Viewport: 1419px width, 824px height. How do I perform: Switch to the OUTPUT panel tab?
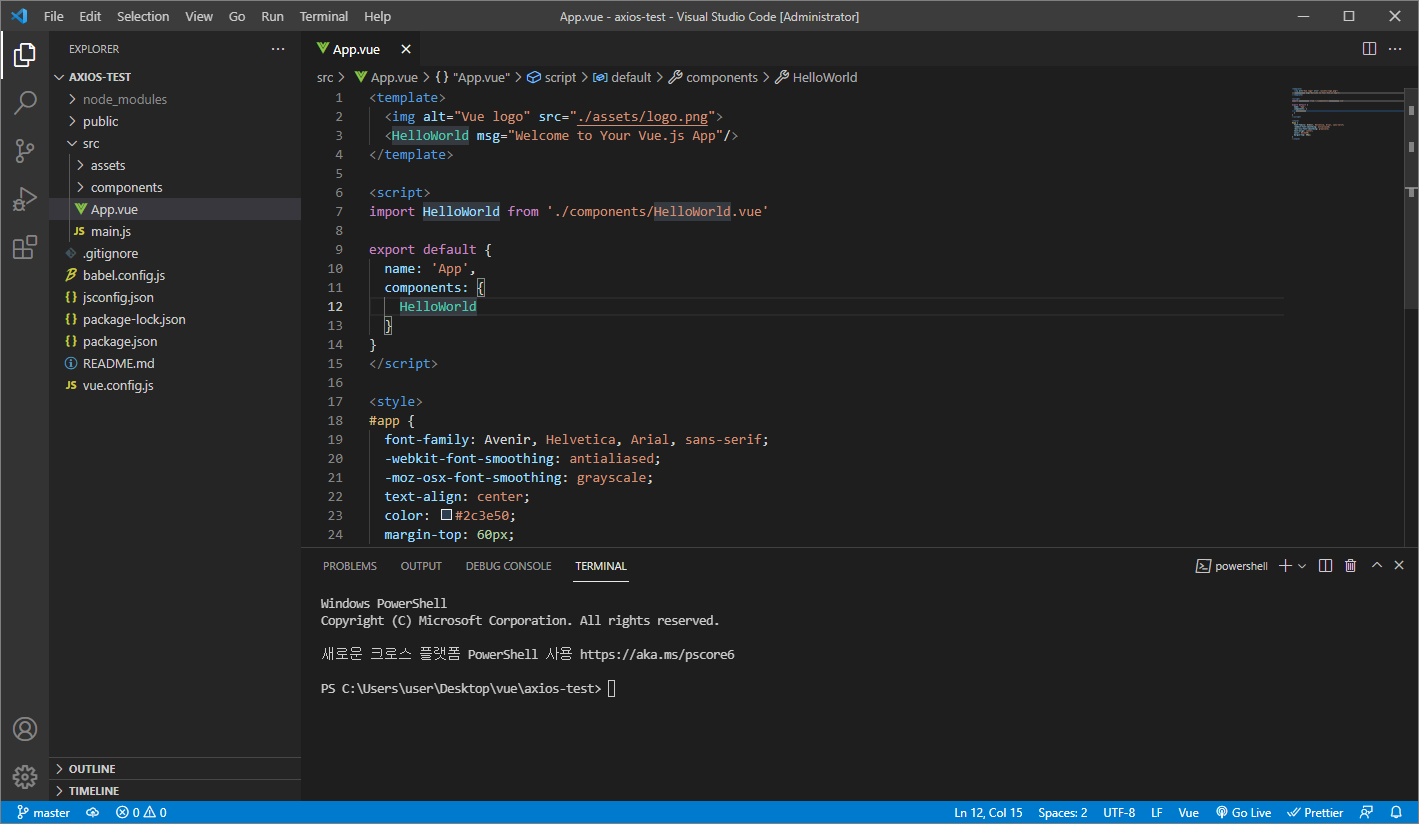tap(421, 566)
